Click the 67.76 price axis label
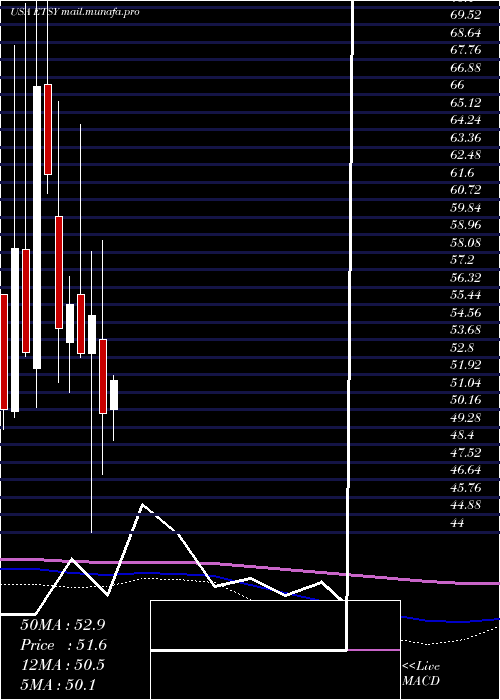 pyautogui.click(x=466, y=50)
